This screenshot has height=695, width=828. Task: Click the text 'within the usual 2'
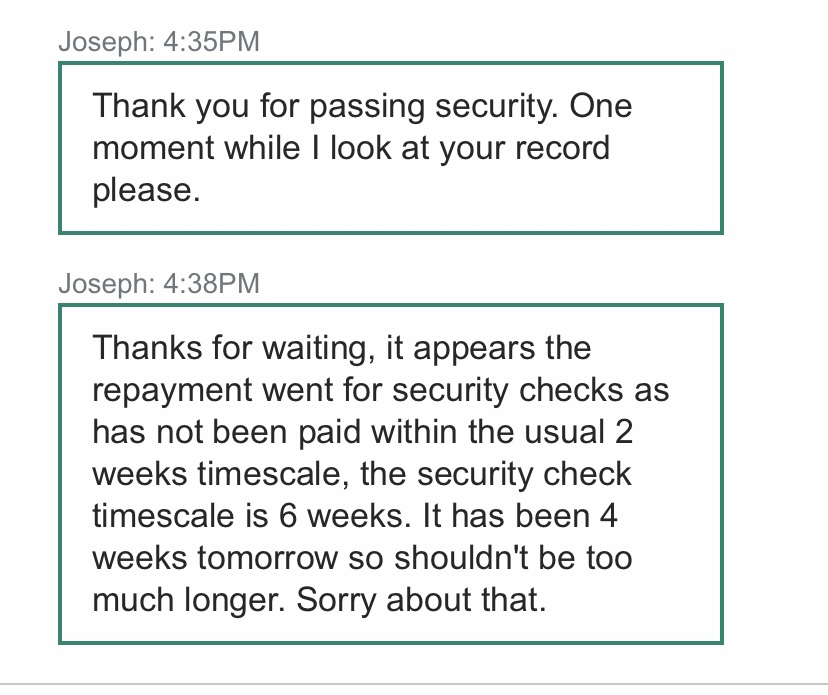coord(502,433)
